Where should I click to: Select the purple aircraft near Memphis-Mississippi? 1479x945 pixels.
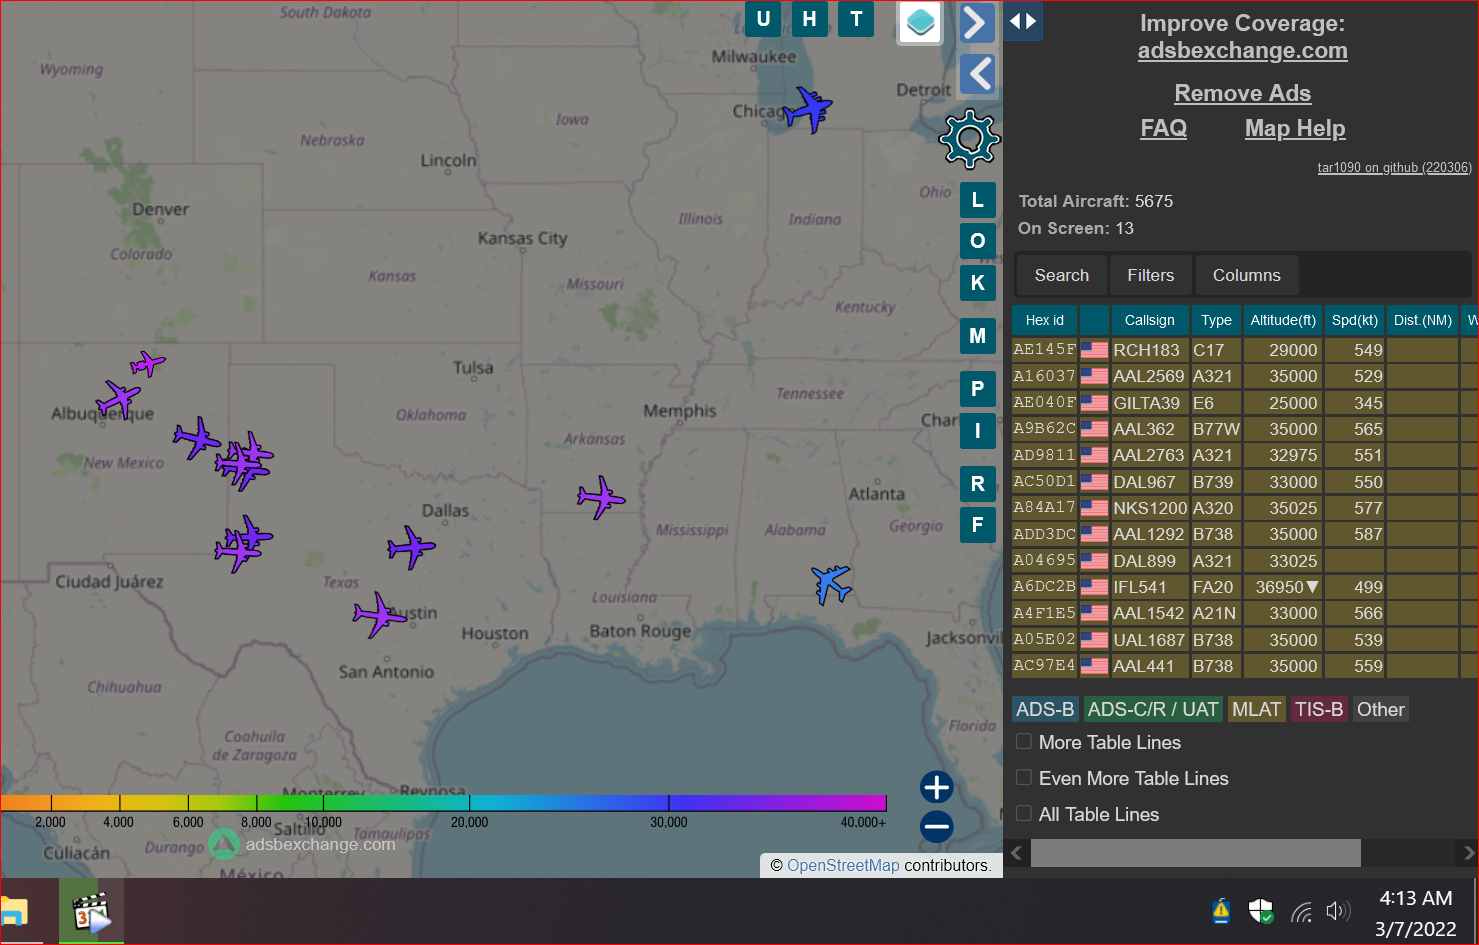[600, 497]
